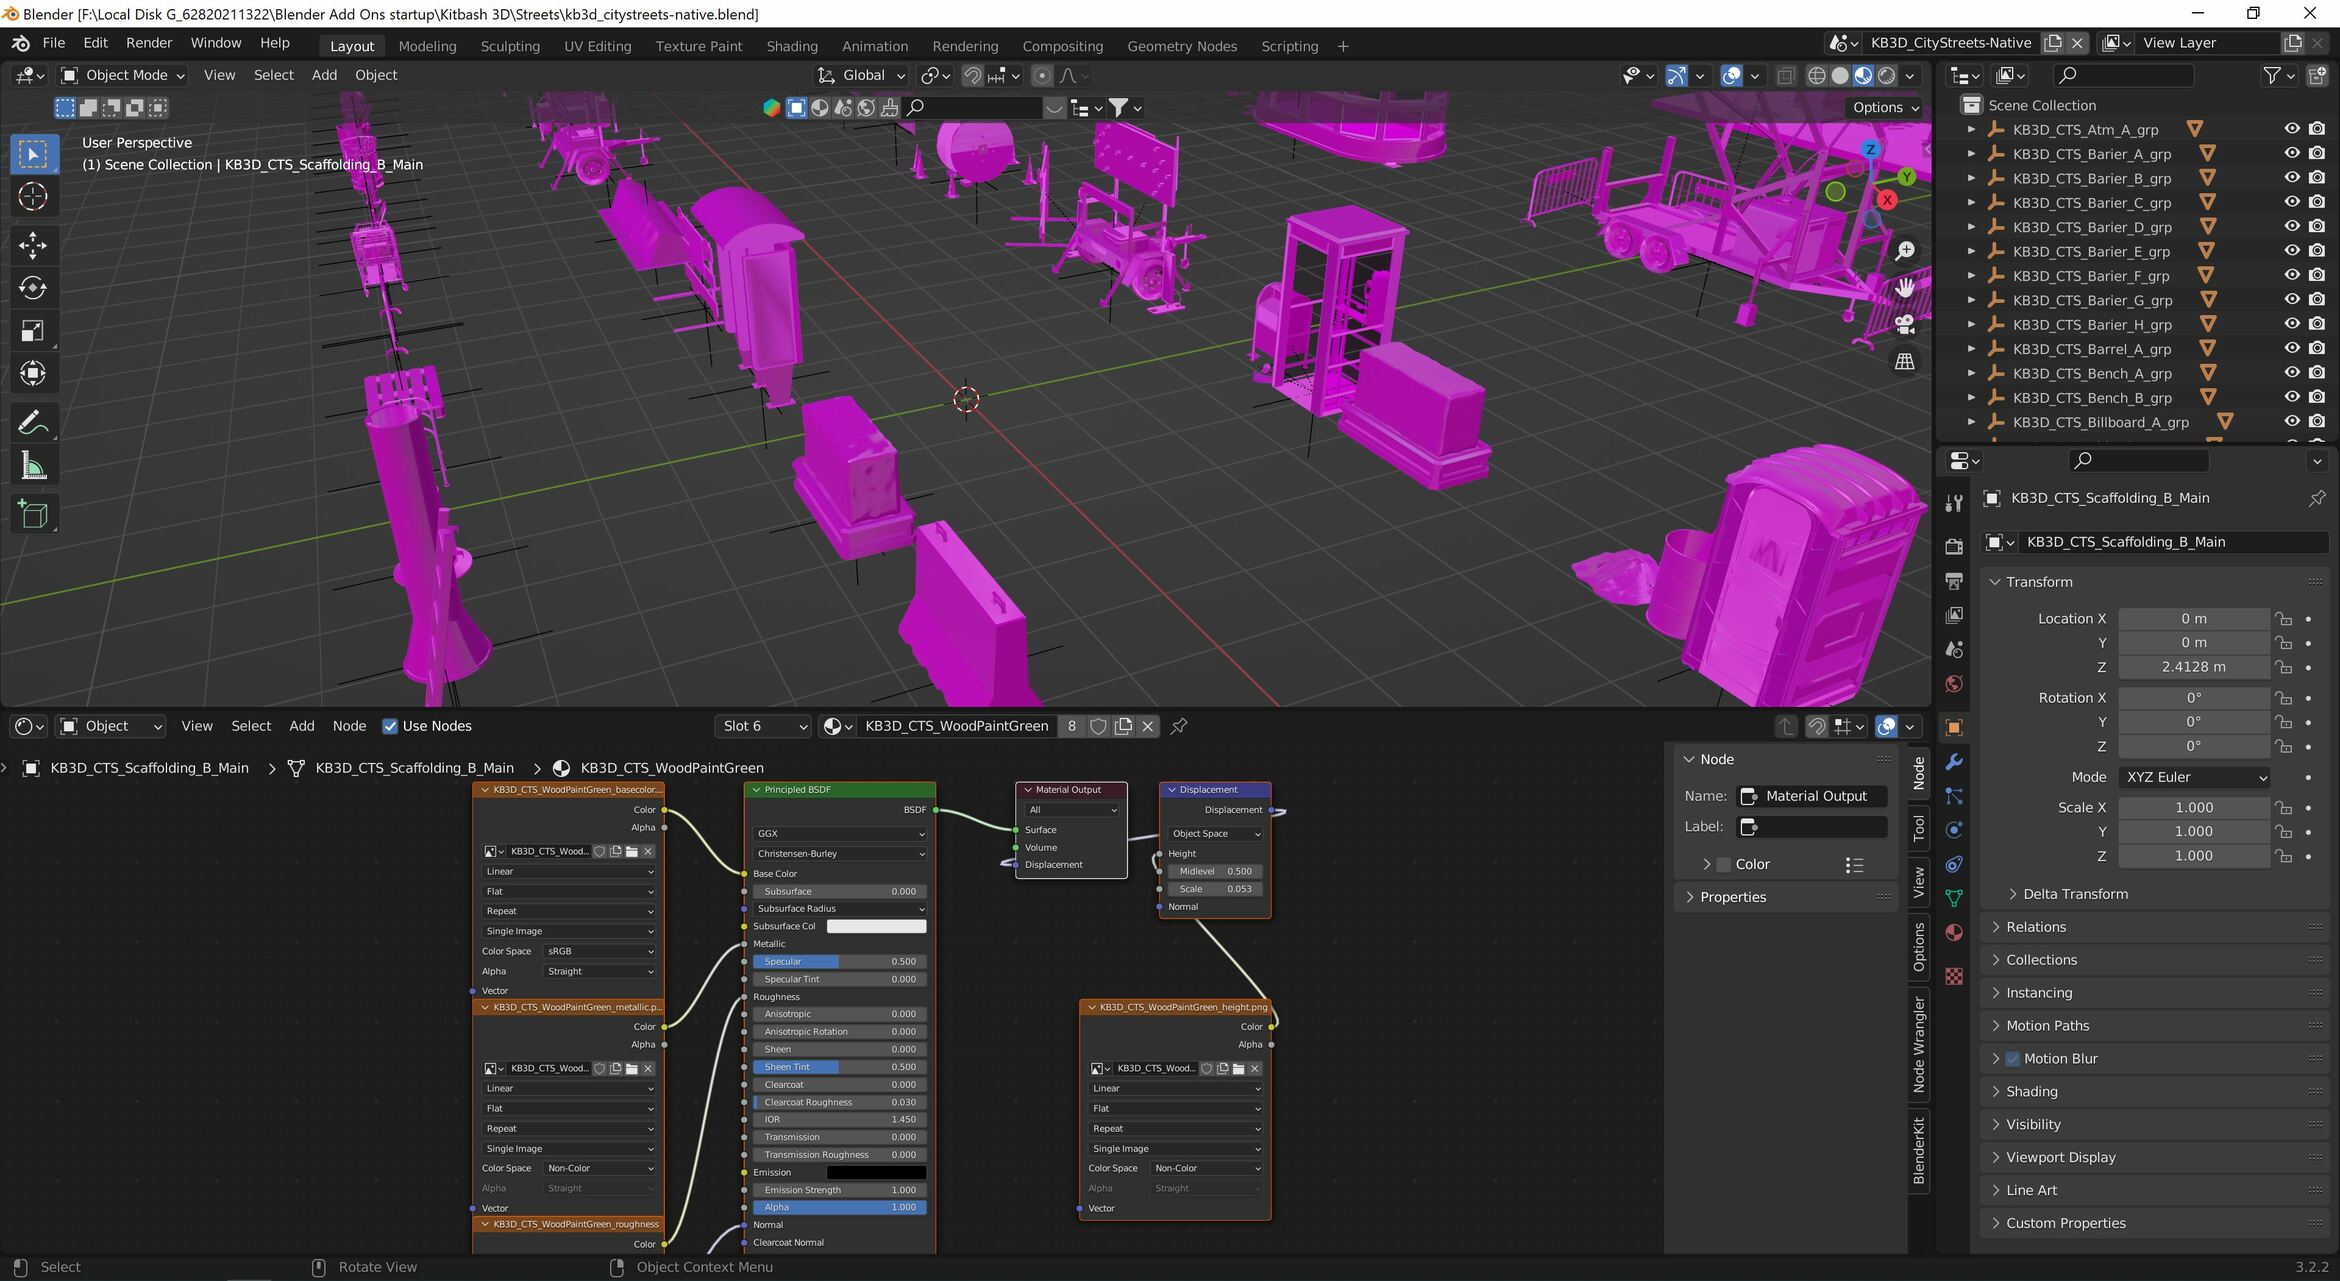This screenshot has height=1281, width=2340.
Task: Click the Emission black color swatch
Action: tap(876, 1172)
